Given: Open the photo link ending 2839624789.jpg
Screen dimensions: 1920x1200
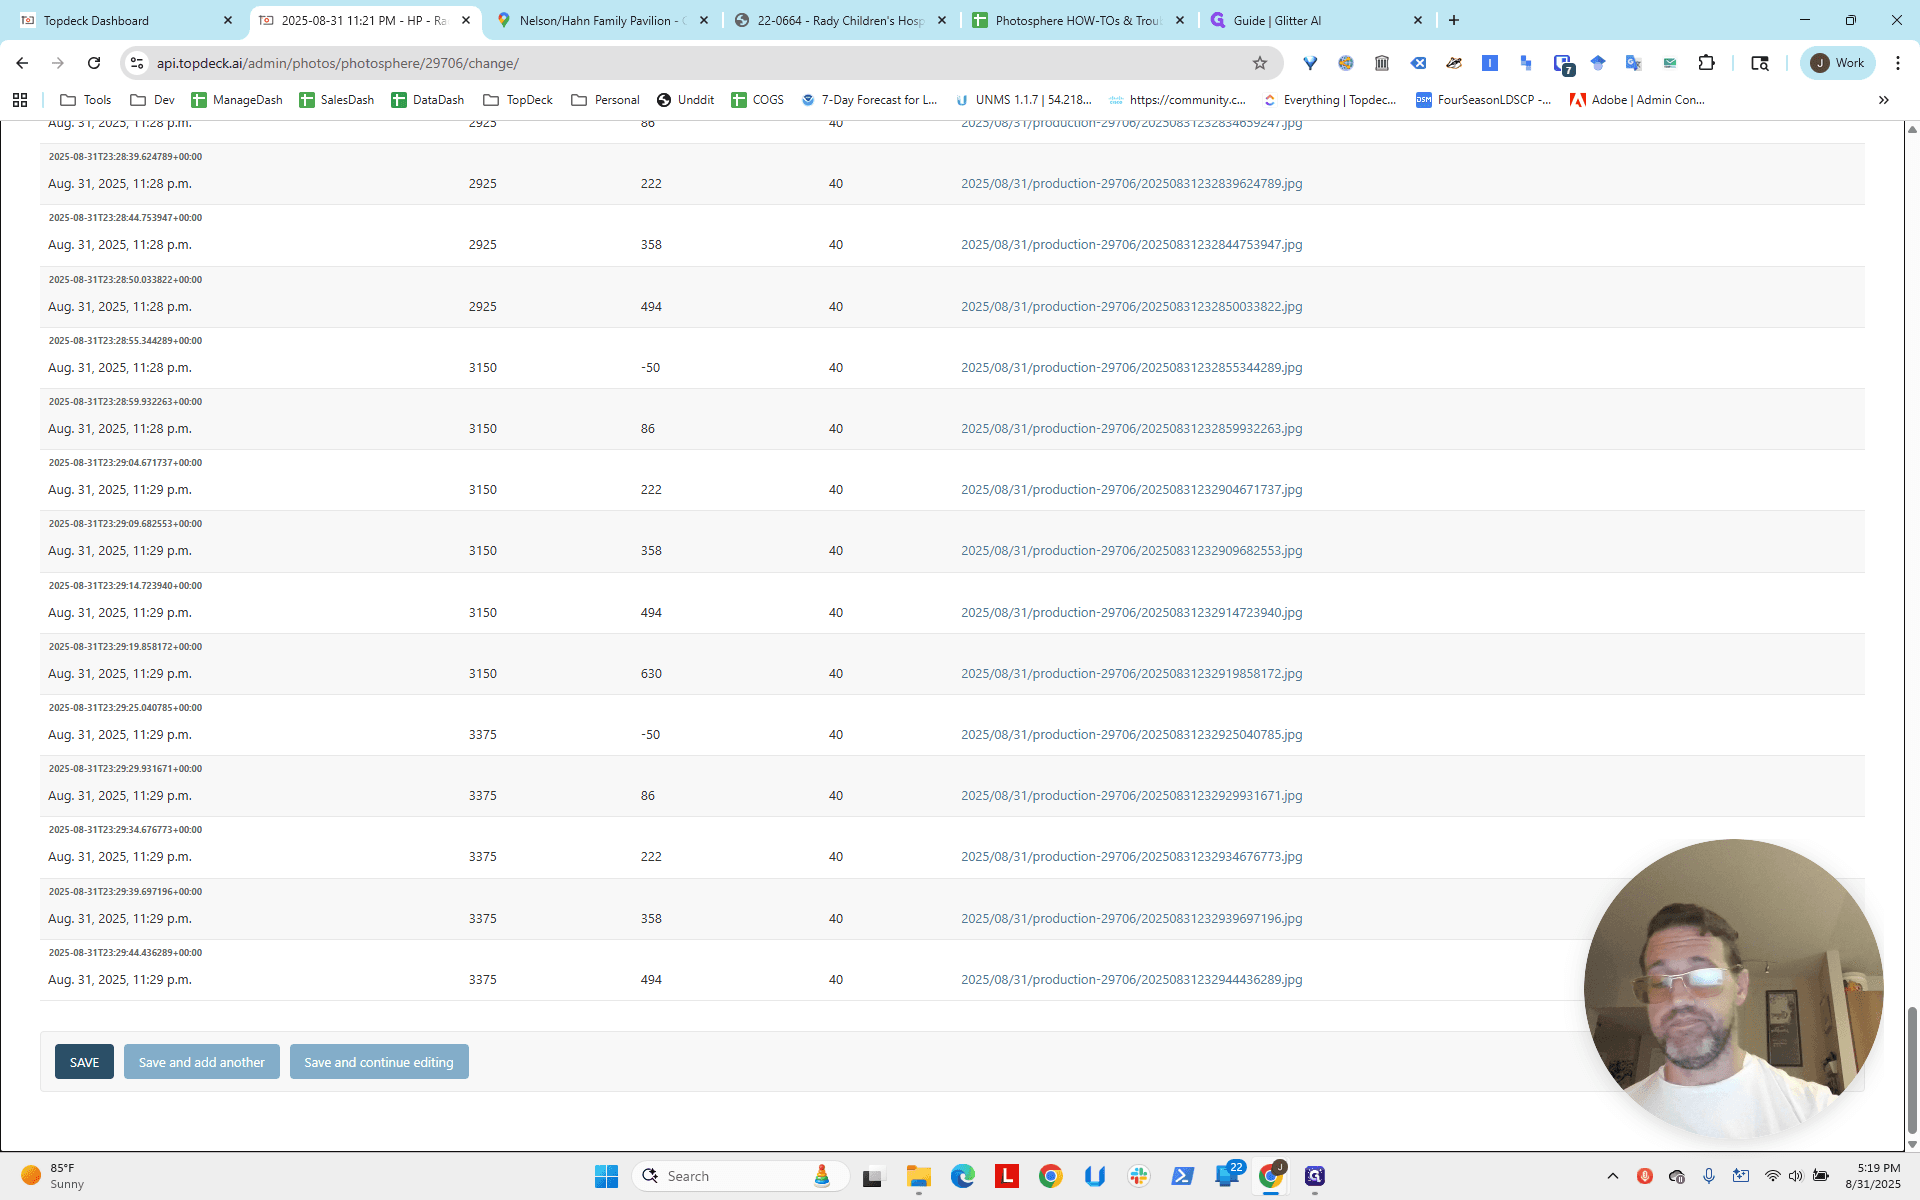Looking at the screenshot, I should click(x=1131, y=184).
